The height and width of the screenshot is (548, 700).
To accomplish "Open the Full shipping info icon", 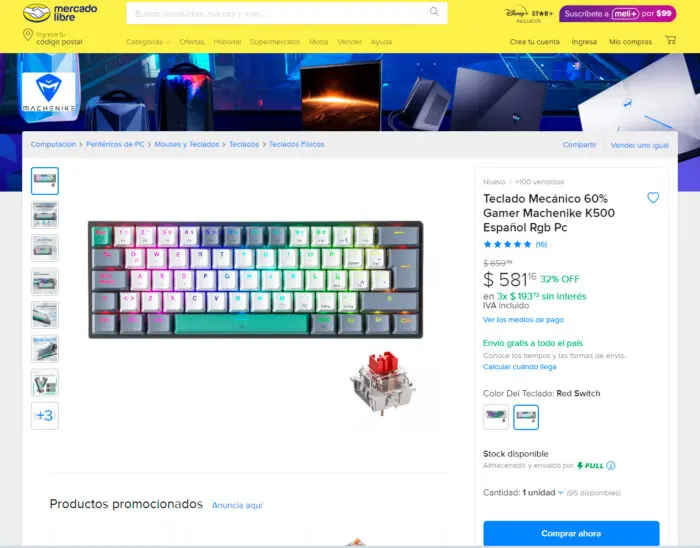I will pos(611,465).
